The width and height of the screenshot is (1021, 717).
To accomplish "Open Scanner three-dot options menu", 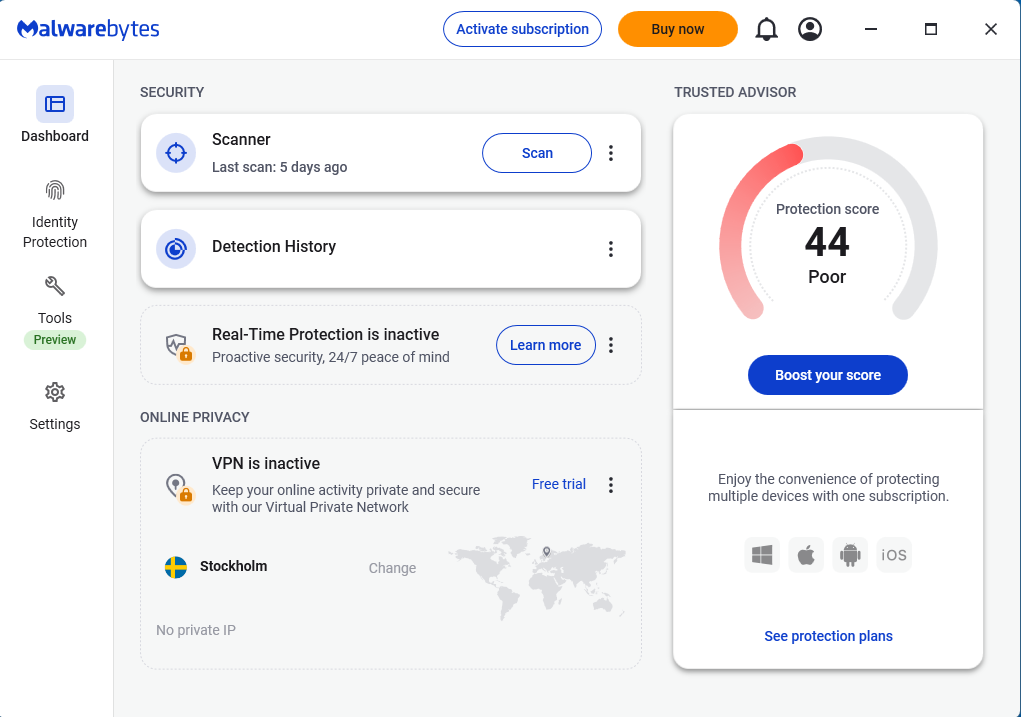I will point(611,153).
